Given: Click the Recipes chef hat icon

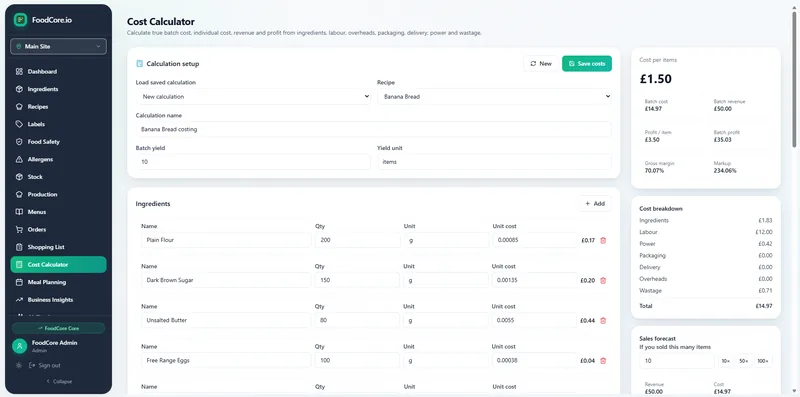Looking at the screenshot, I should coord(19,107).
